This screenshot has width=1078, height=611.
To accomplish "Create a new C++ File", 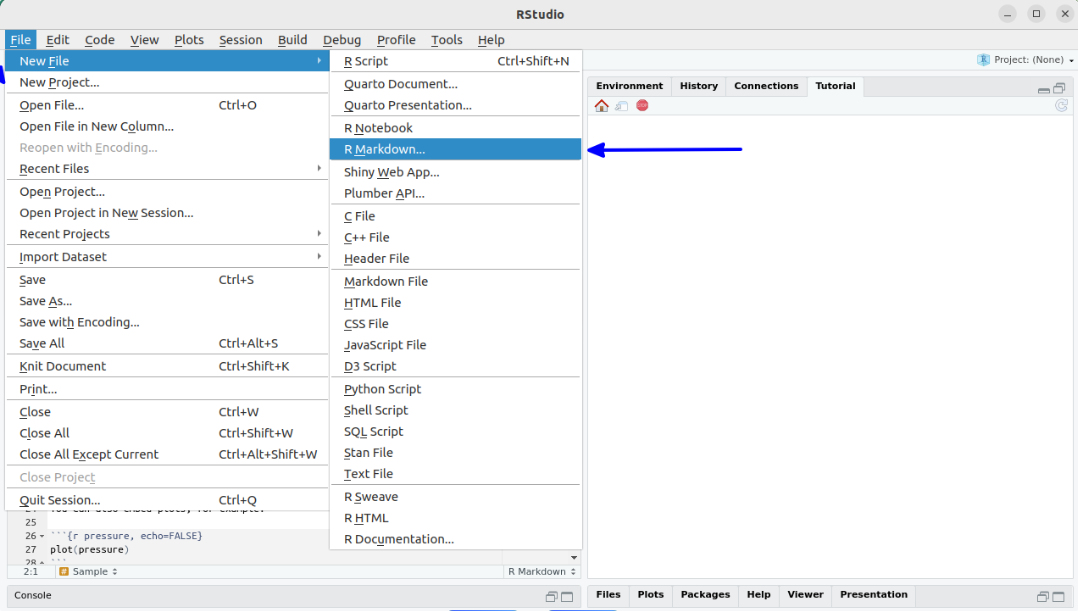I will [x=455, y=237].
